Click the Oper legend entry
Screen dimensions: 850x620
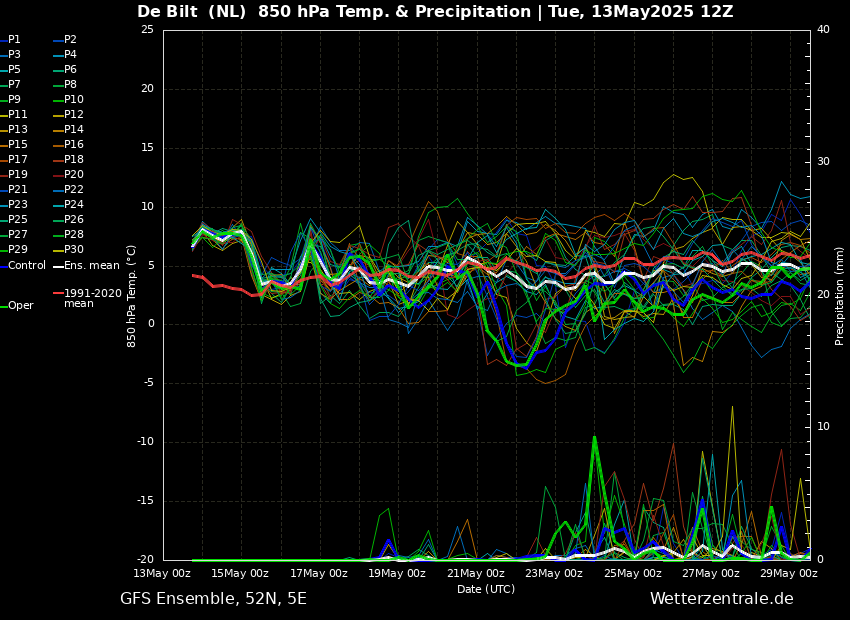coord(20,306)
